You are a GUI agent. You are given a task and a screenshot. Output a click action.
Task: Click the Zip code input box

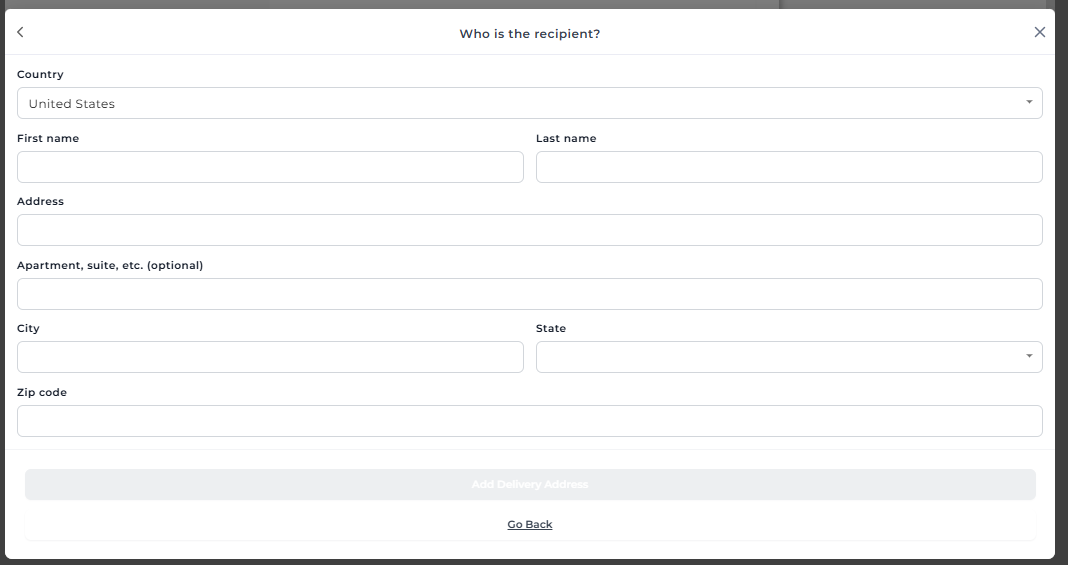point(529,421)
